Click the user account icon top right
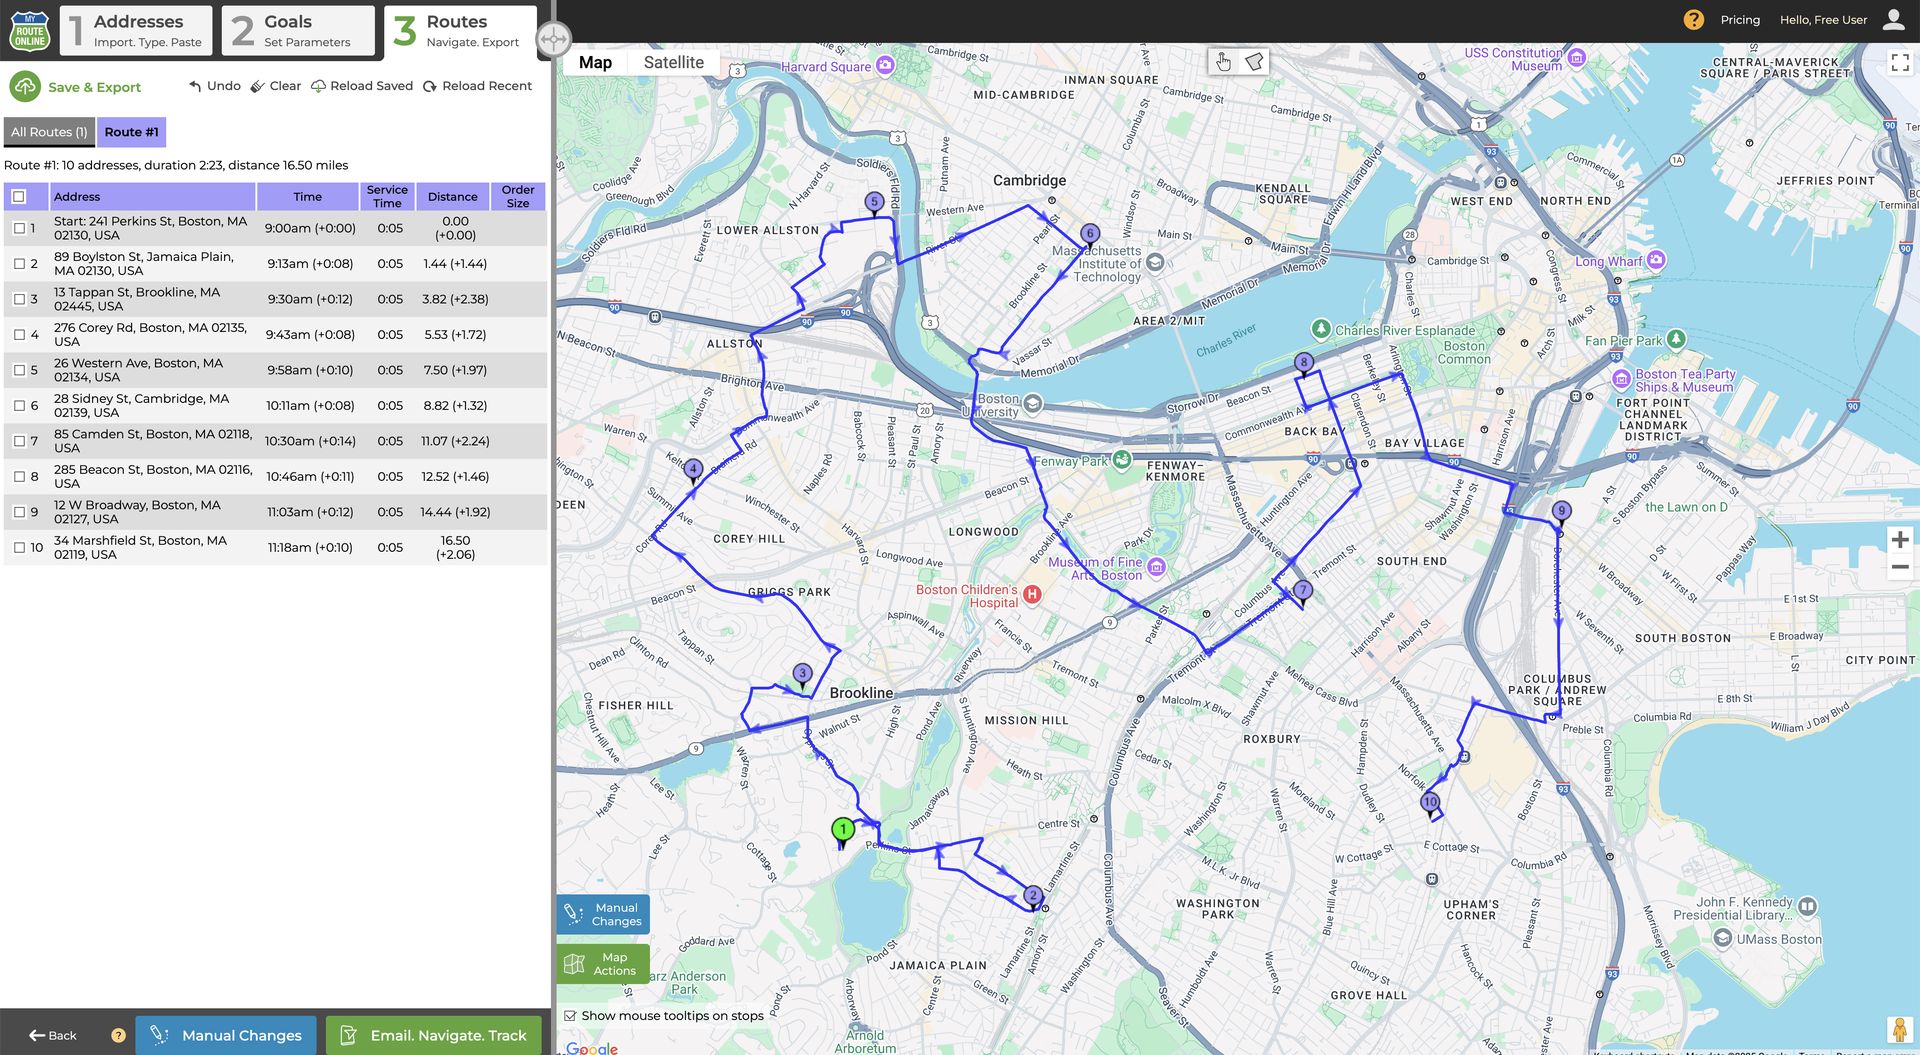Image resolution: width=1920 pixels, height=1055 pixels. (1894, 19)
